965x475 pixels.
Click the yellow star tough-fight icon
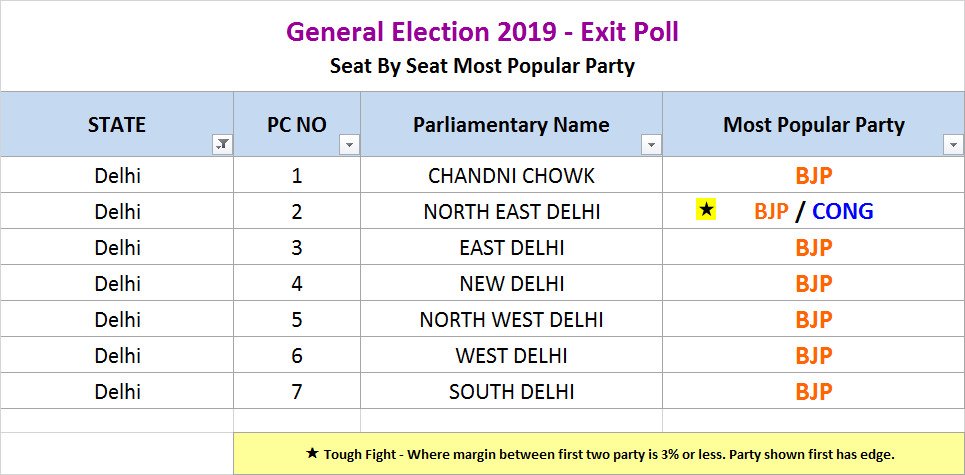(x=707, y=210)
